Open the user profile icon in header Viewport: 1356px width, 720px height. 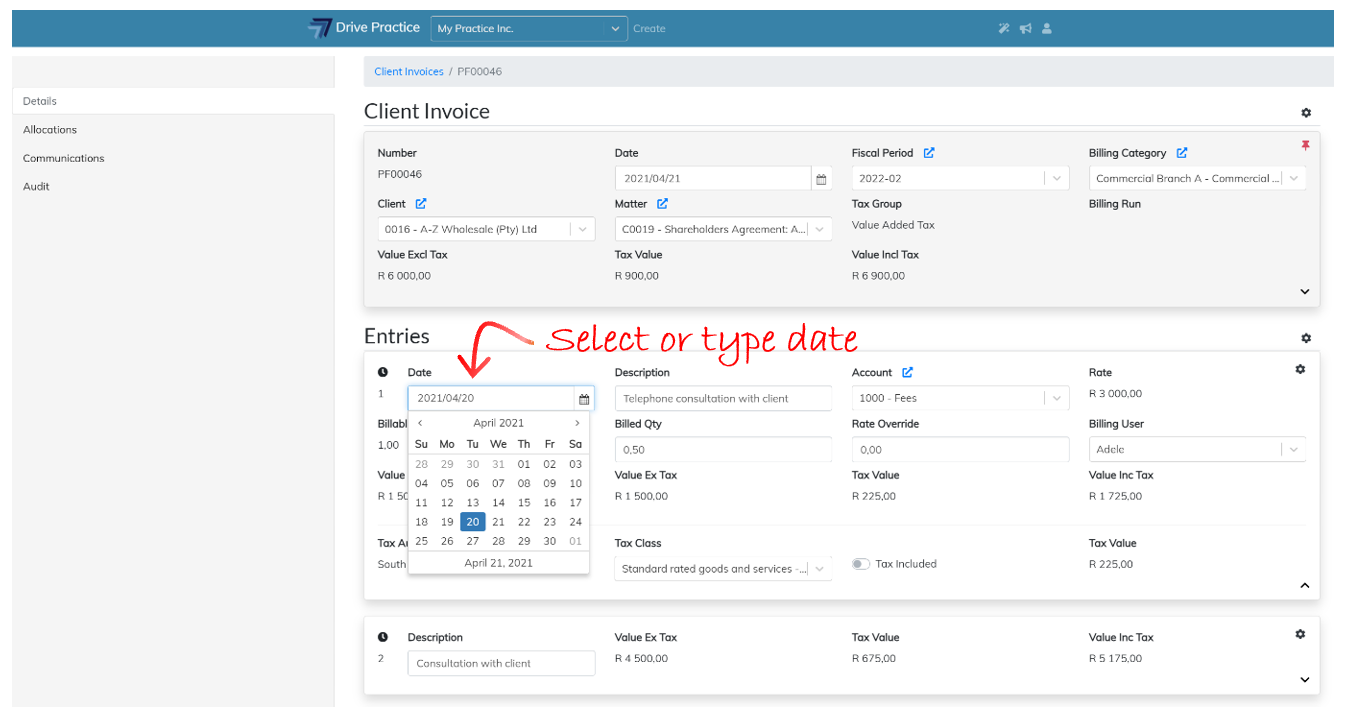tap(1047, 29)
